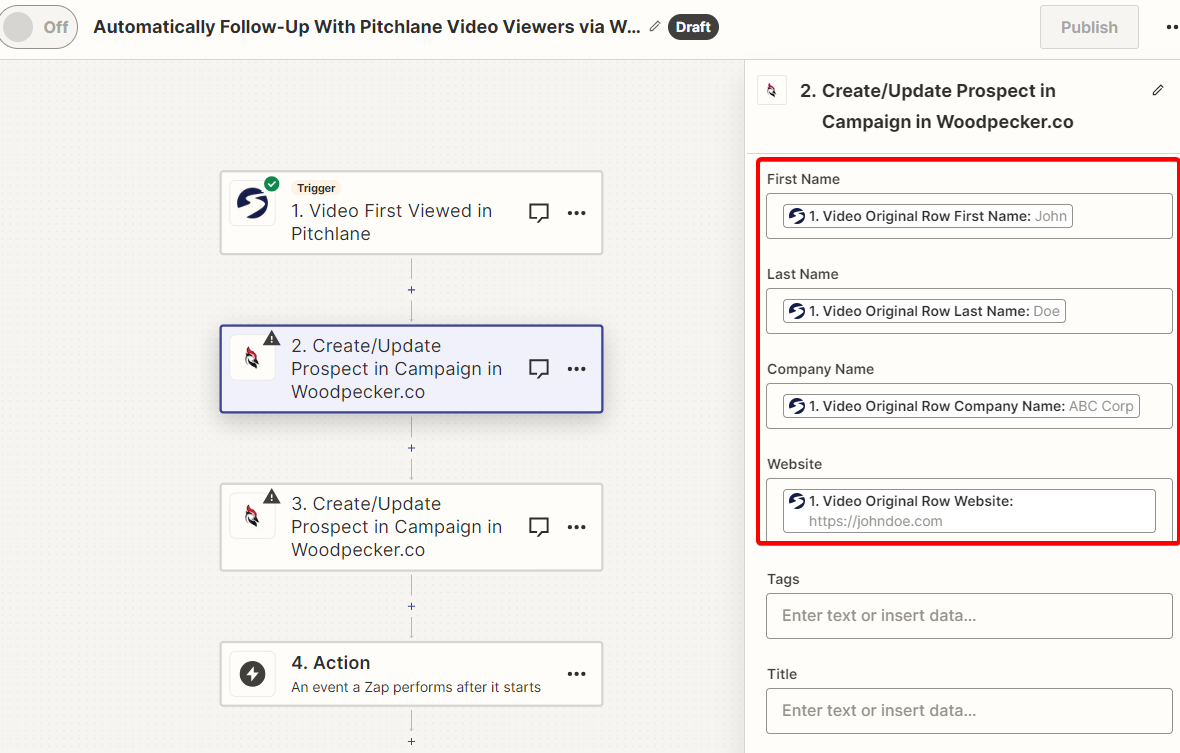Image resolution: width=1180 pixels, height=753 pixels.
Task: Open the top-right more options menu
Action: (1172, 27)
